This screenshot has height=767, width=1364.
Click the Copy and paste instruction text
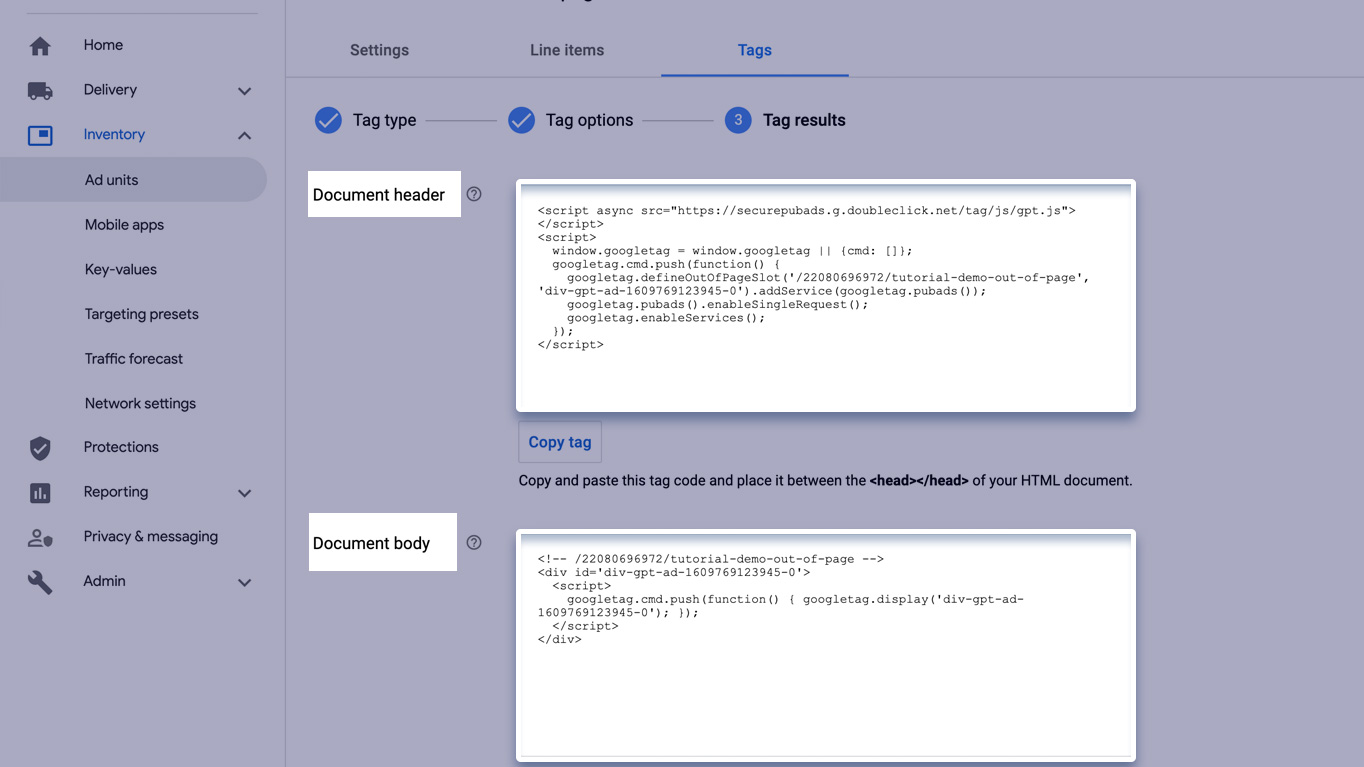825,480
